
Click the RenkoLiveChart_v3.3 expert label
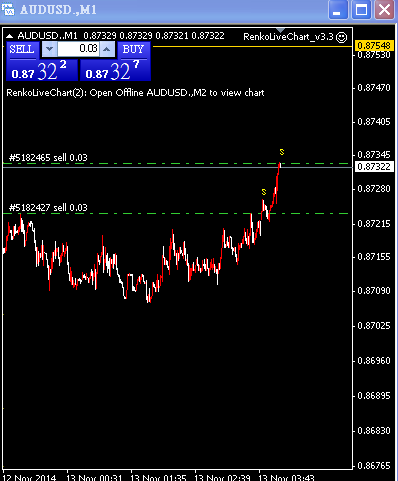(288, 37)
